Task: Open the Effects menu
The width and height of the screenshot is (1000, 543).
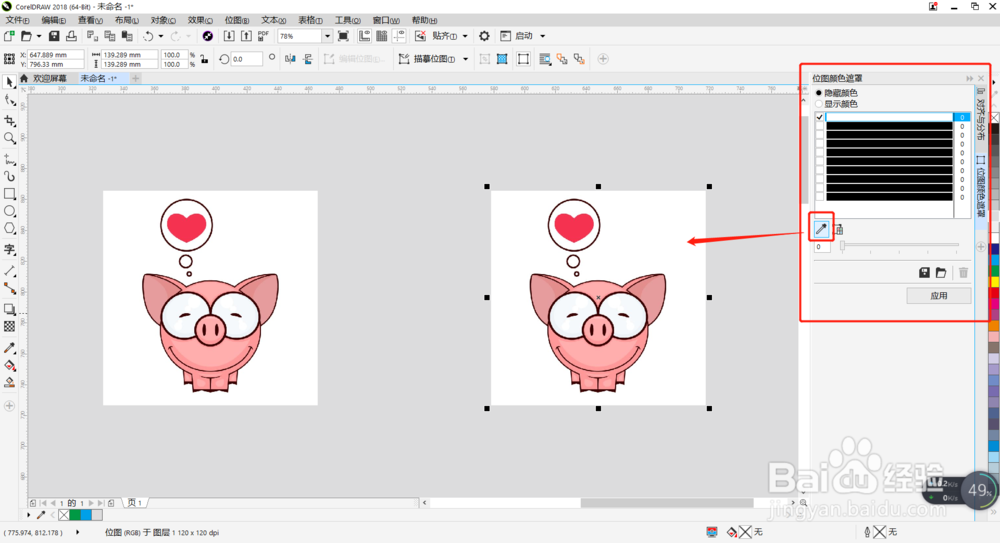Action: pyautogui.click(x=200, y=20)
